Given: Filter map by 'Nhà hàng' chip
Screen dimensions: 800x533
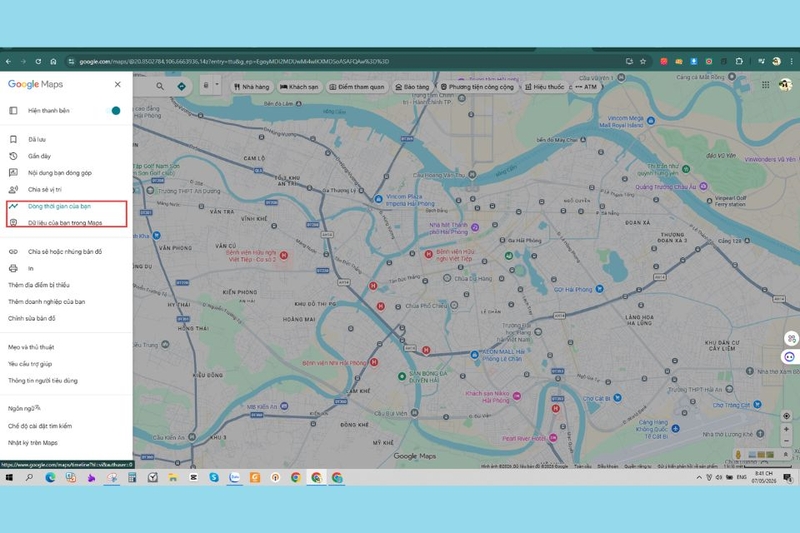Looking at the screenshot, I should click(252, 87).
